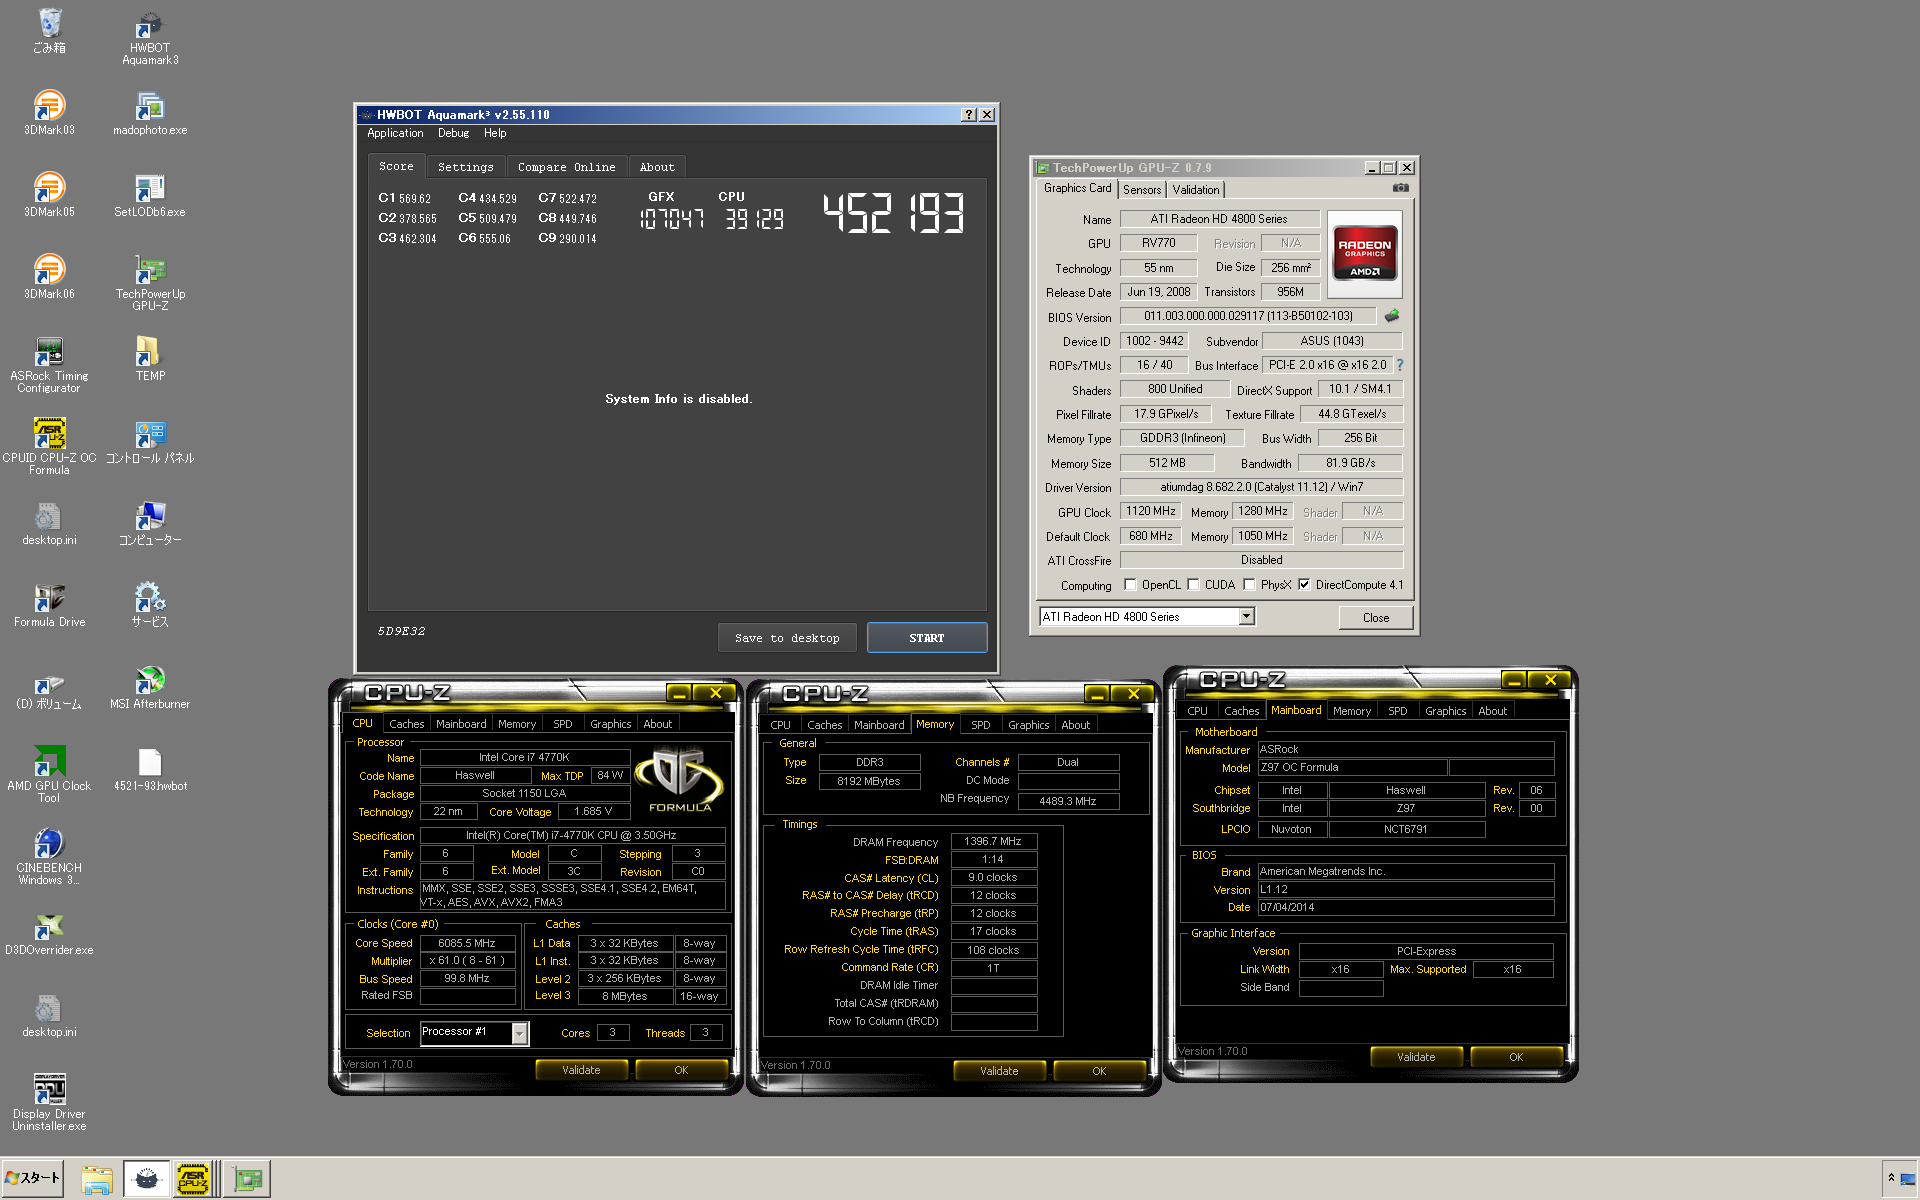Open the TEMP folder icon
The image size is (1920, 1200).
[149, 358]
